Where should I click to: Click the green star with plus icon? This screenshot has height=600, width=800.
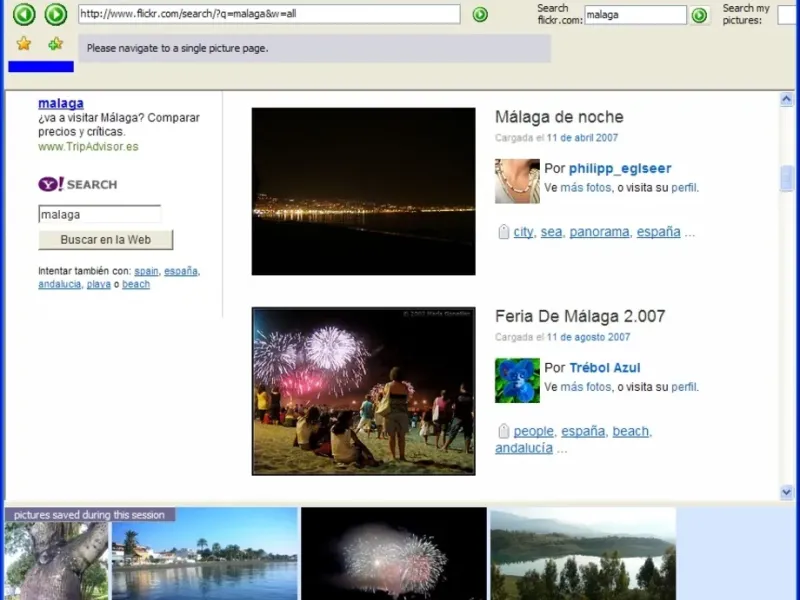click(55, 44)
